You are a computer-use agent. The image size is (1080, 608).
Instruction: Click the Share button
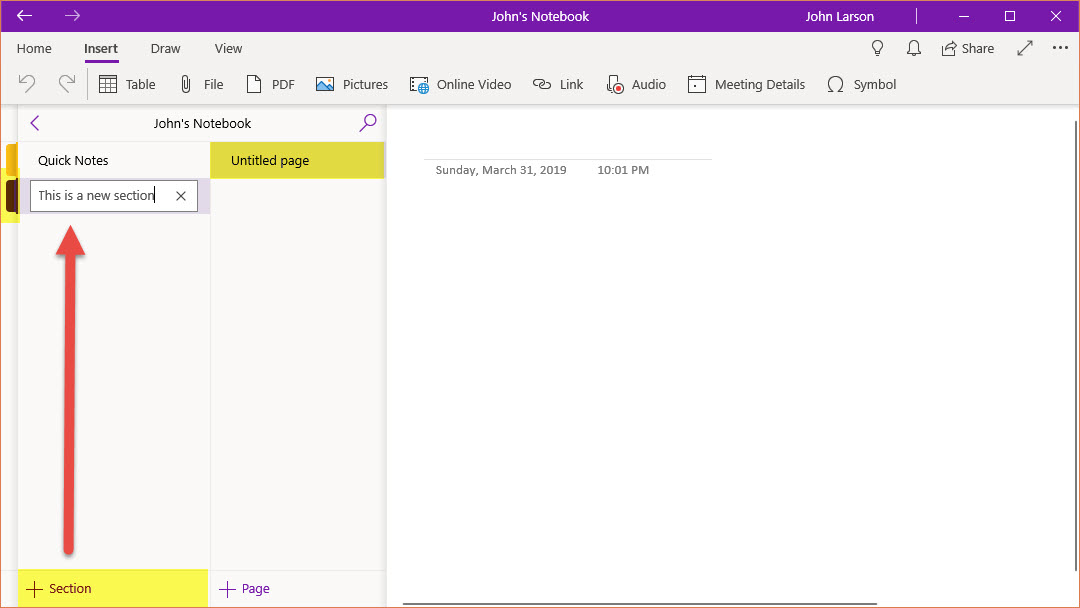pyautogui.click(x=967, y=48)
